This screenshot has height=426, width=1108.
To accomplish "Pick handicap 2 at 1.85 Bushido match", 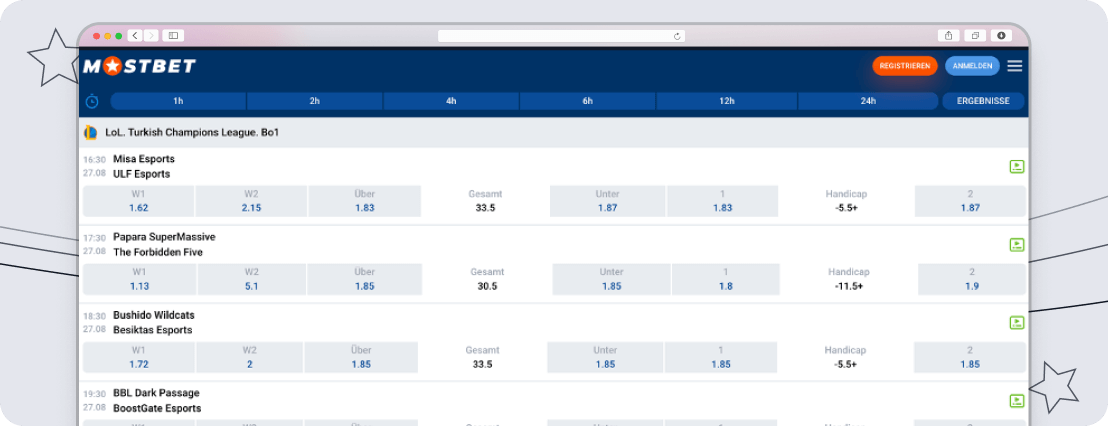I will [970, 357].
